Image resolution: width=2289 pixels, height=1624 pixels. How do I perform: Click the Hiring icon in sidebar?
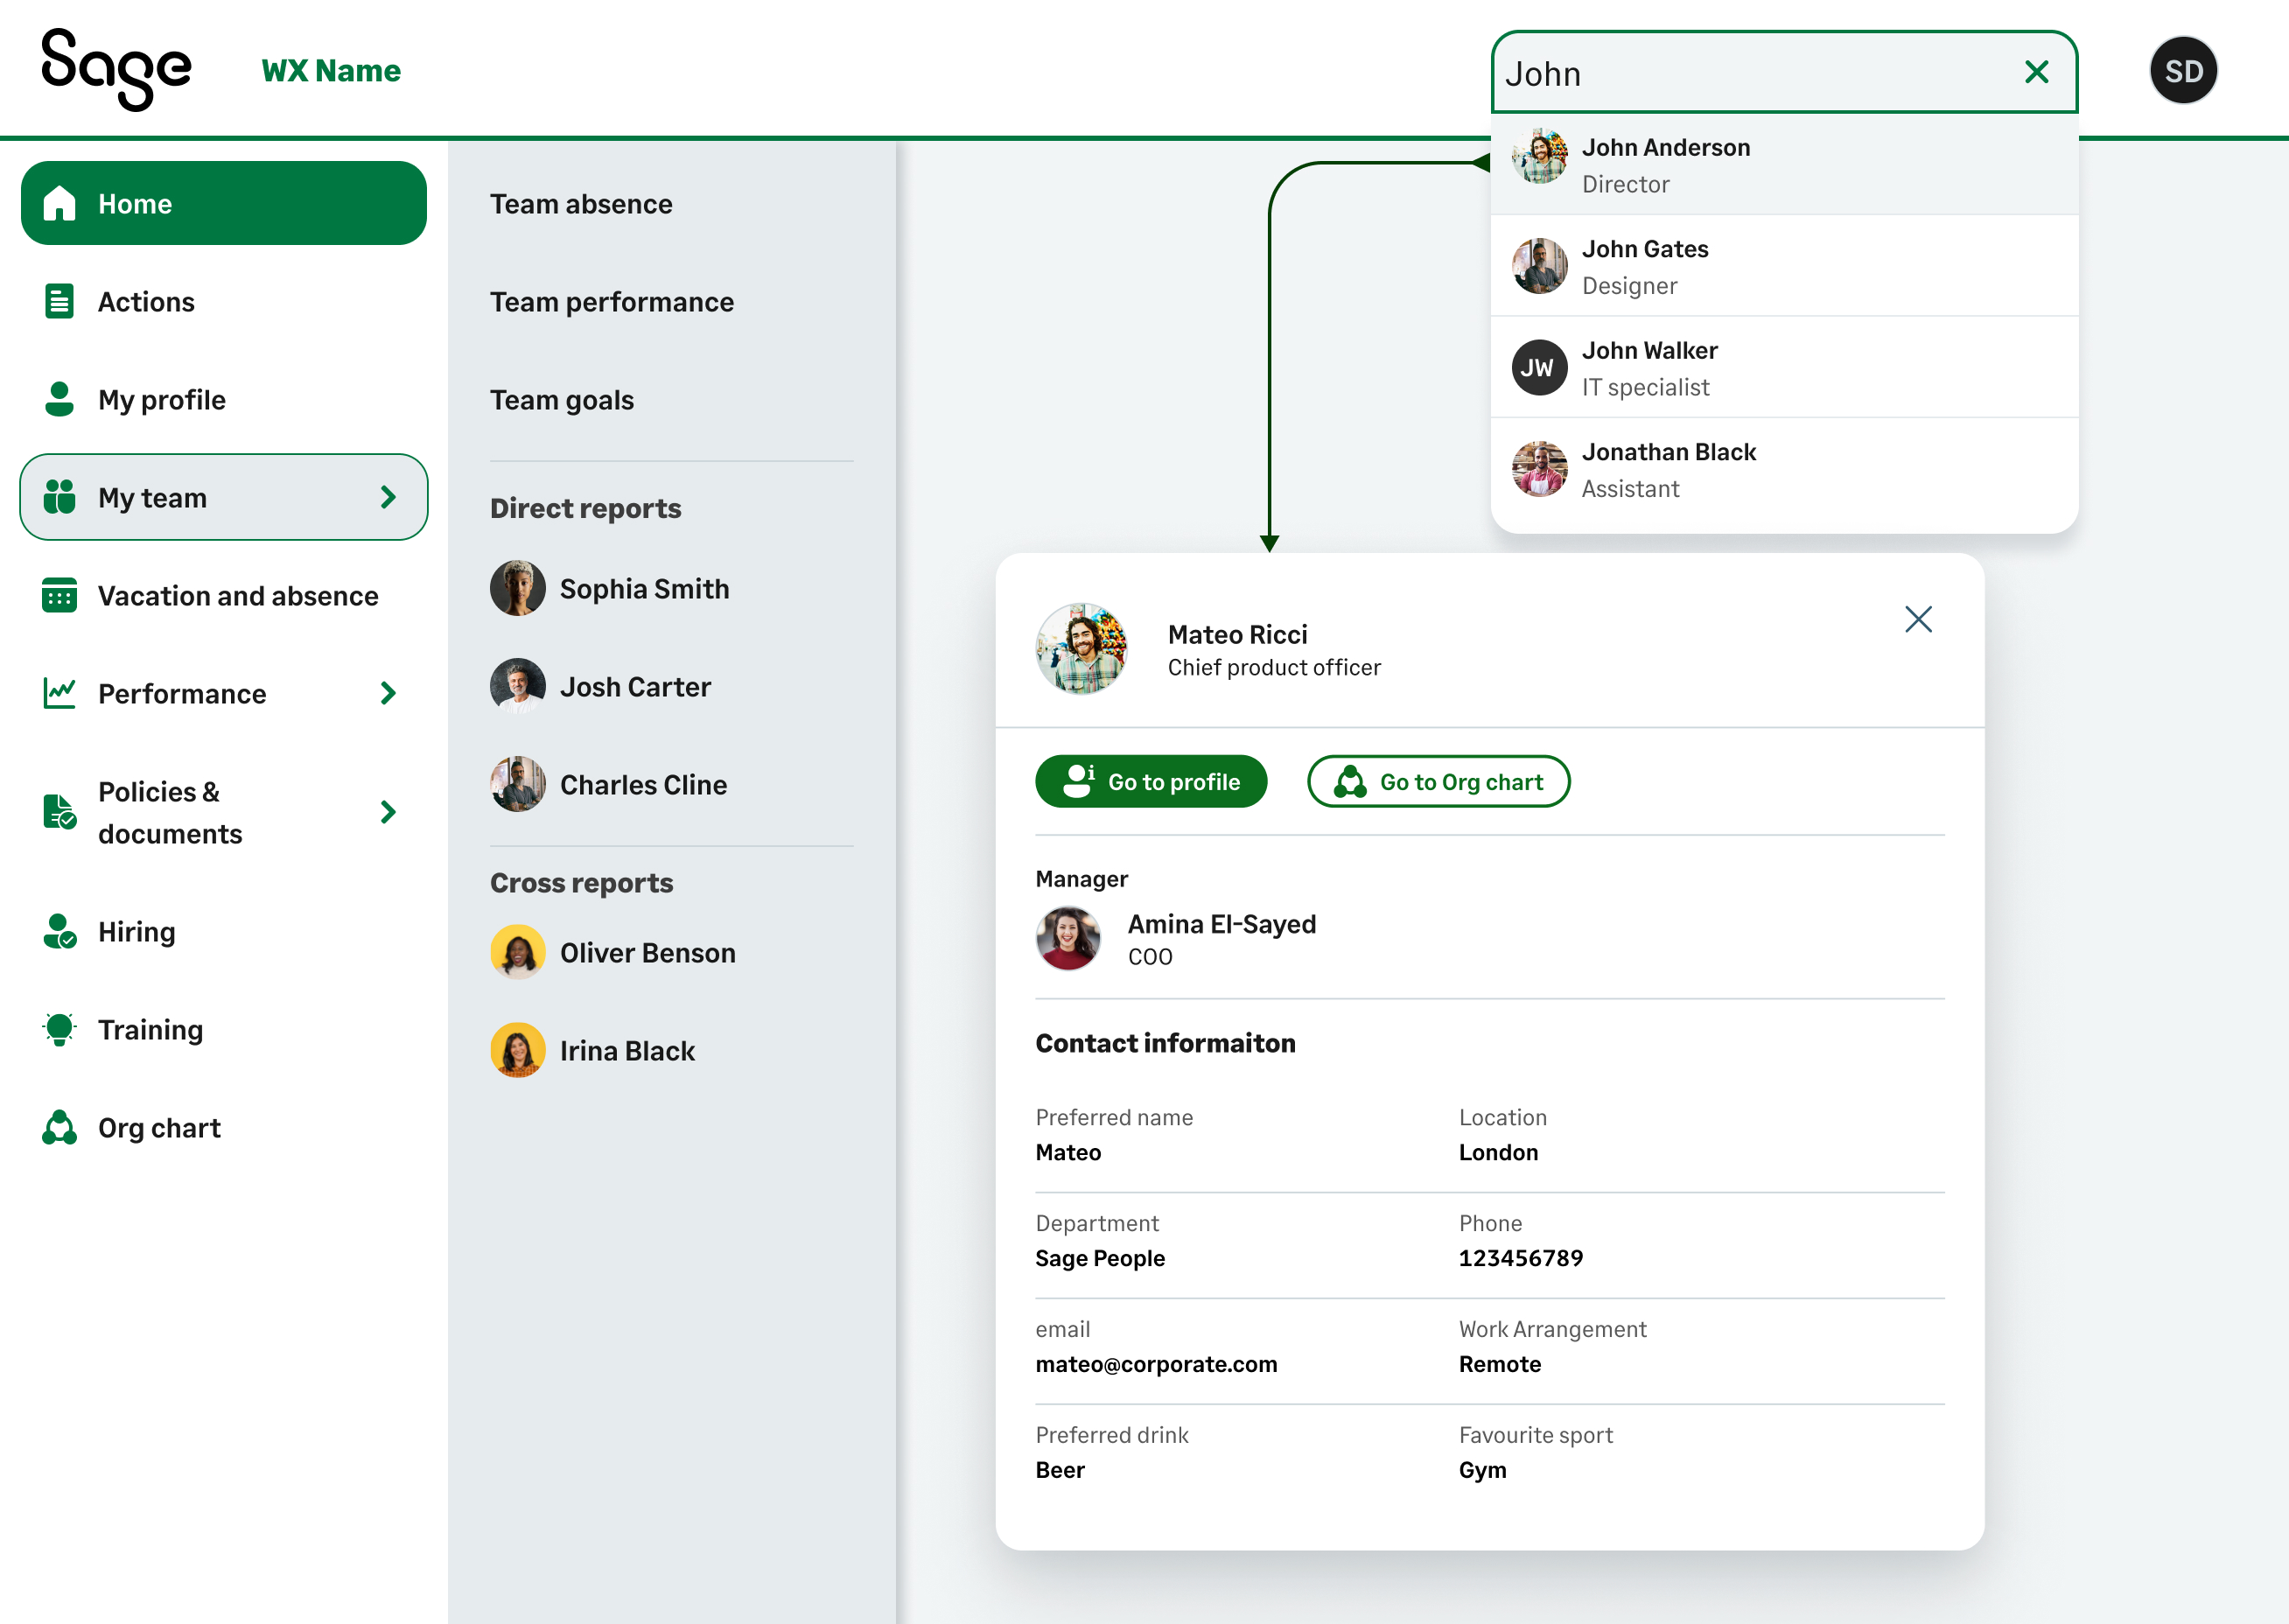pos(59,932)
